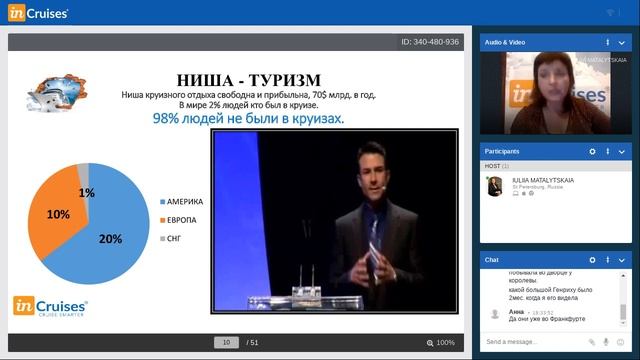Click the inCruises logo at the slide bottom
Viewport: 640px width, 360px height.
[50, 306]
